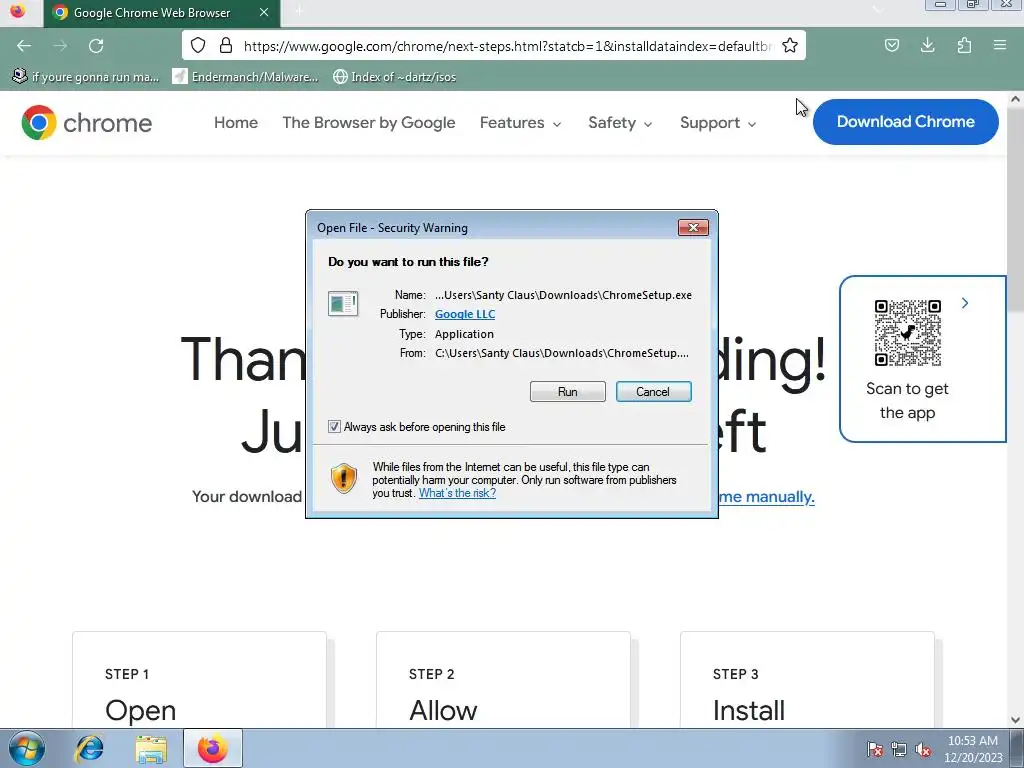Click the STEP 3 Install card

coord(807,680)
